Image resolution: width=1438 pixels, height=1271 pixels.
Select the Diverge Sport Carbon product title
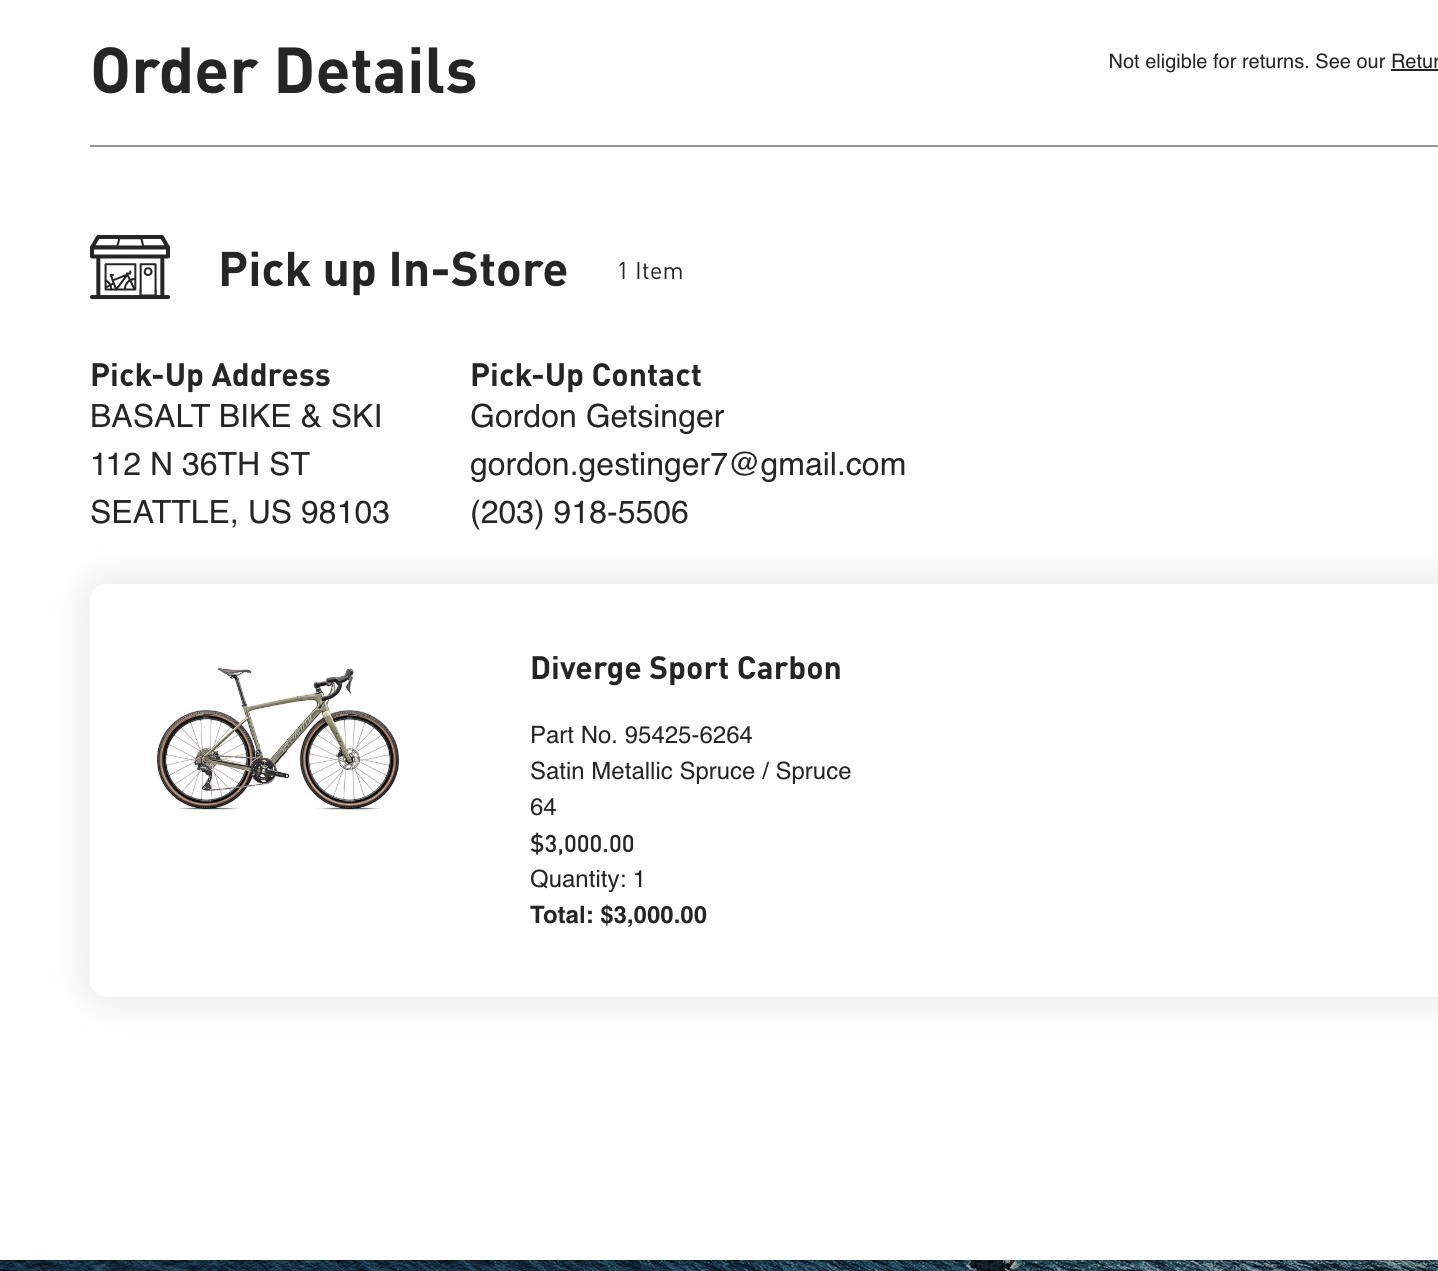click(685, 668)
